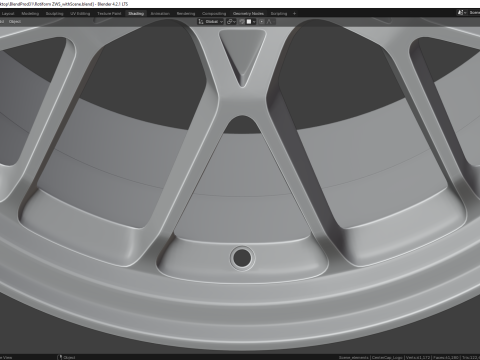Viewport: 480px width, 360px height.
Task: Open the Scripting workspace tab
Action: point(279,14)
